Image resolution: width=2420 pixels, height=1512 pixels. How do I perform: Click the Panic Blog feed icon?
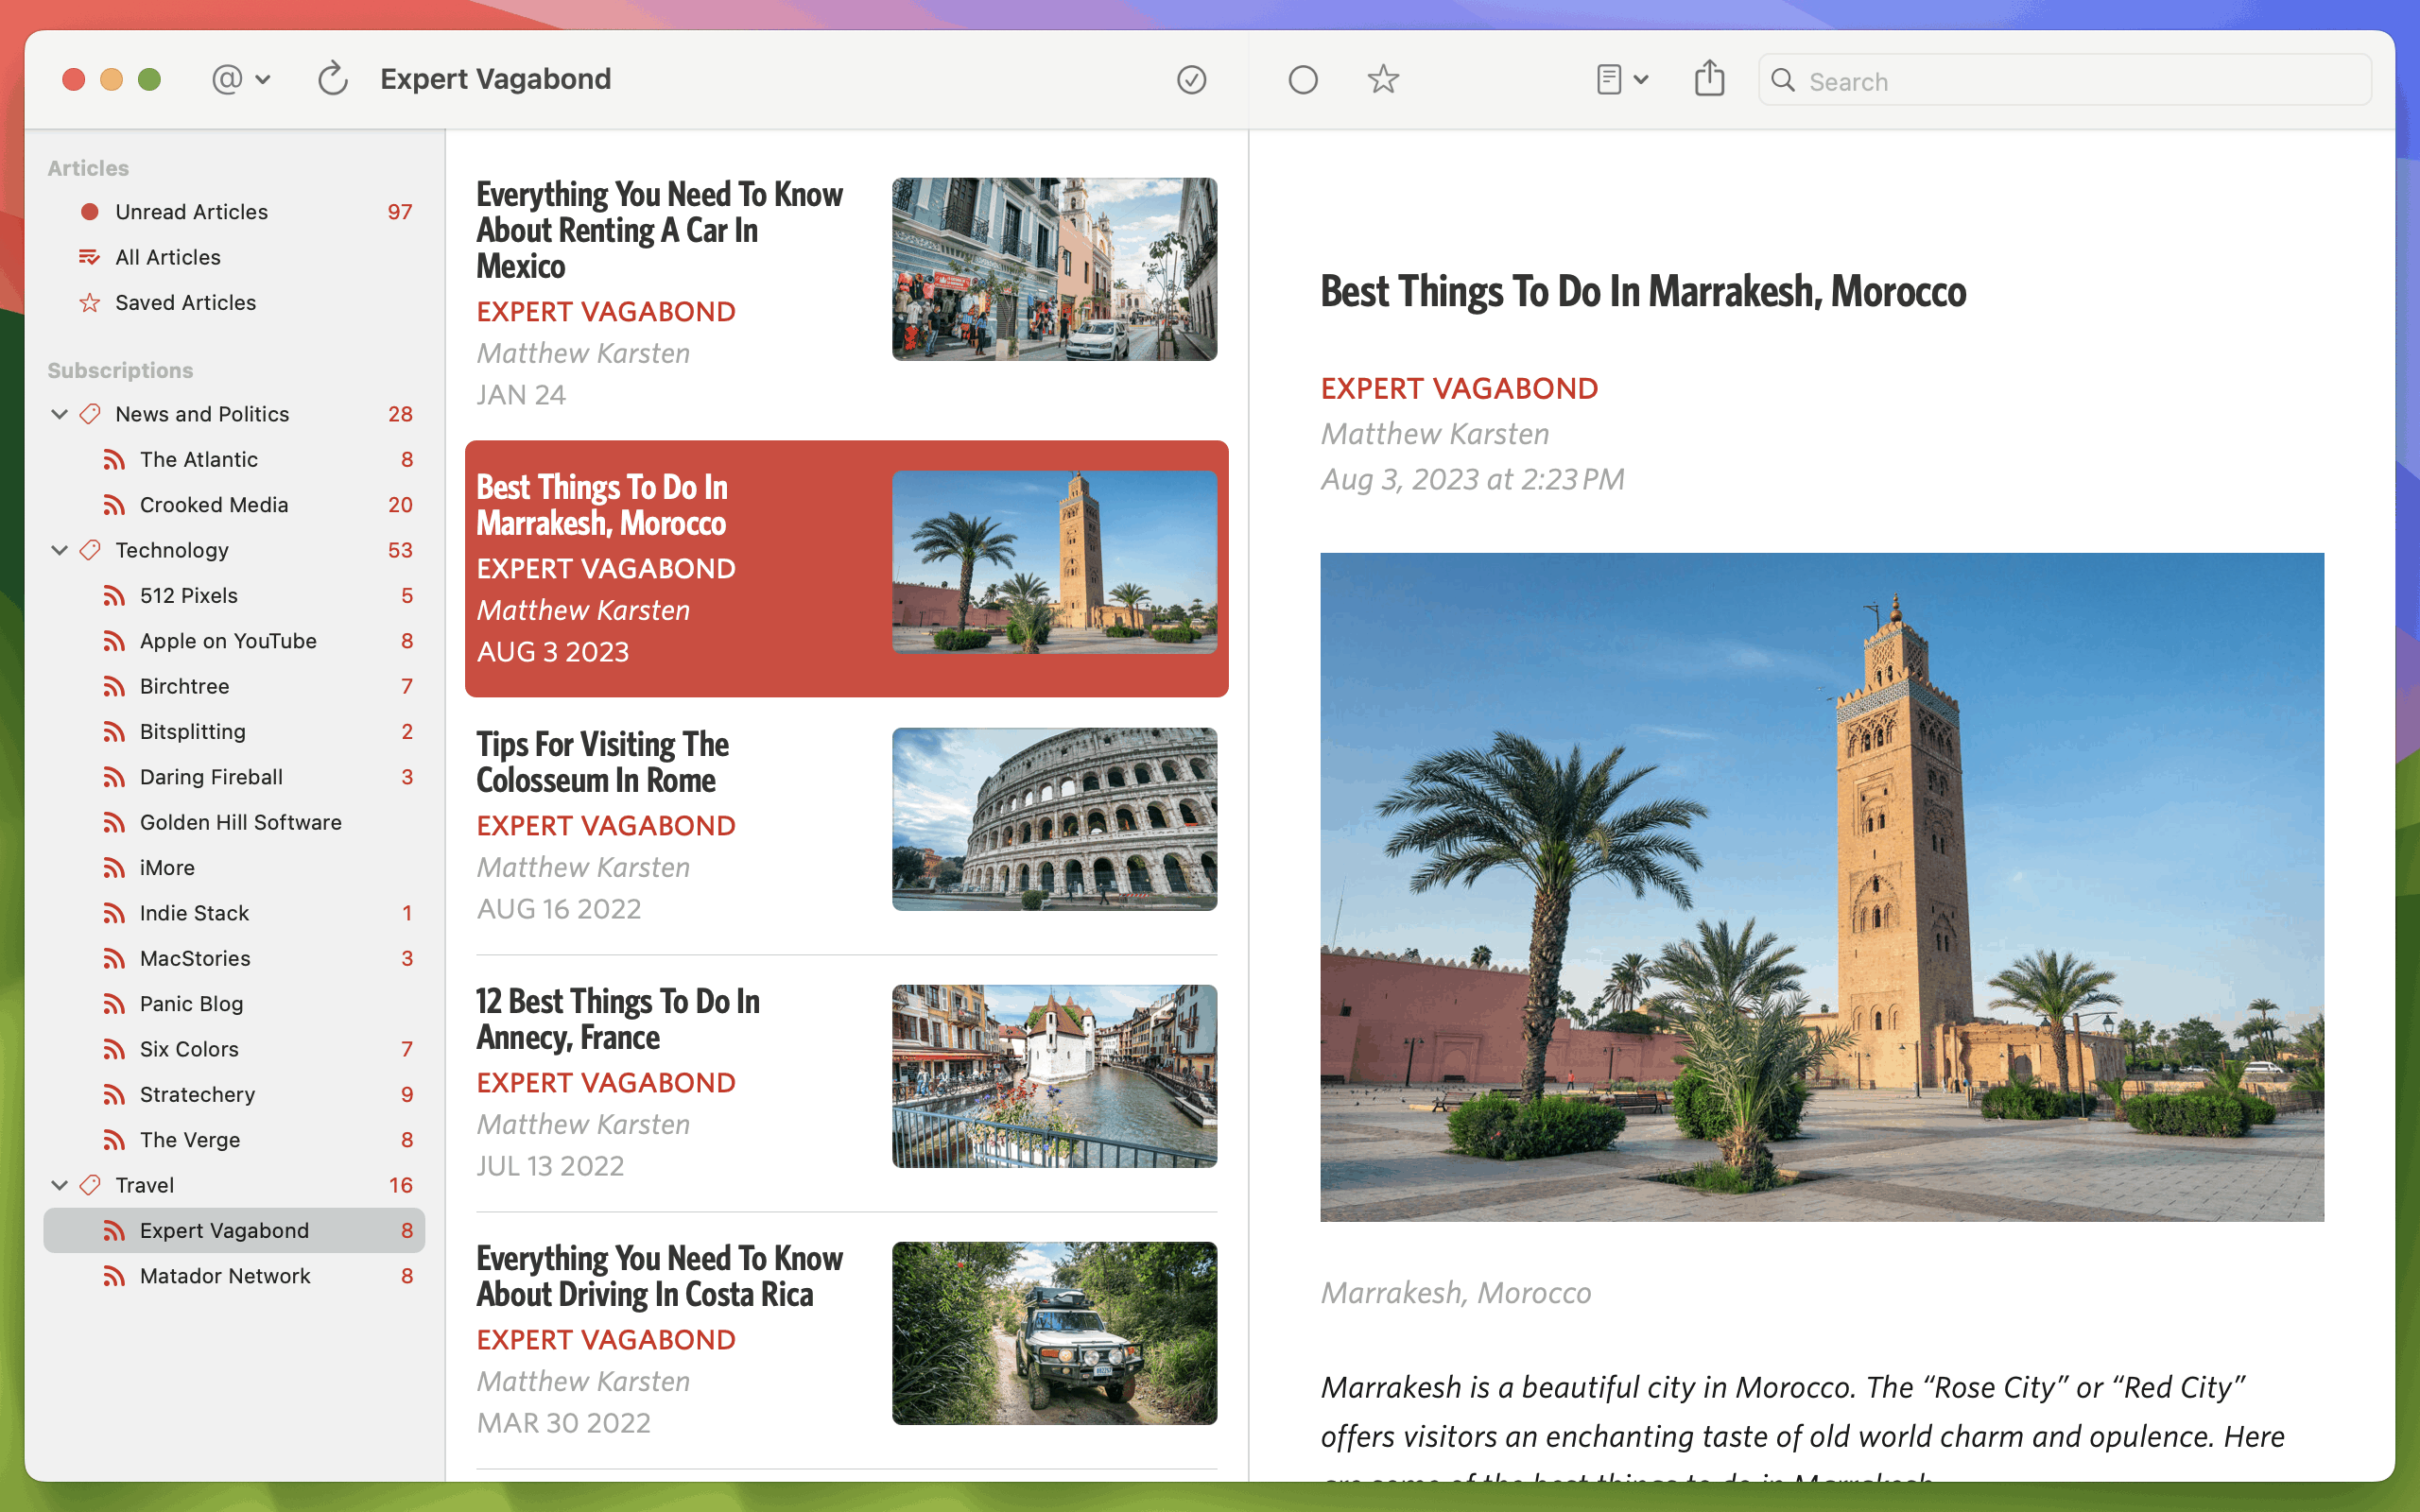[x=114, y=1004]
